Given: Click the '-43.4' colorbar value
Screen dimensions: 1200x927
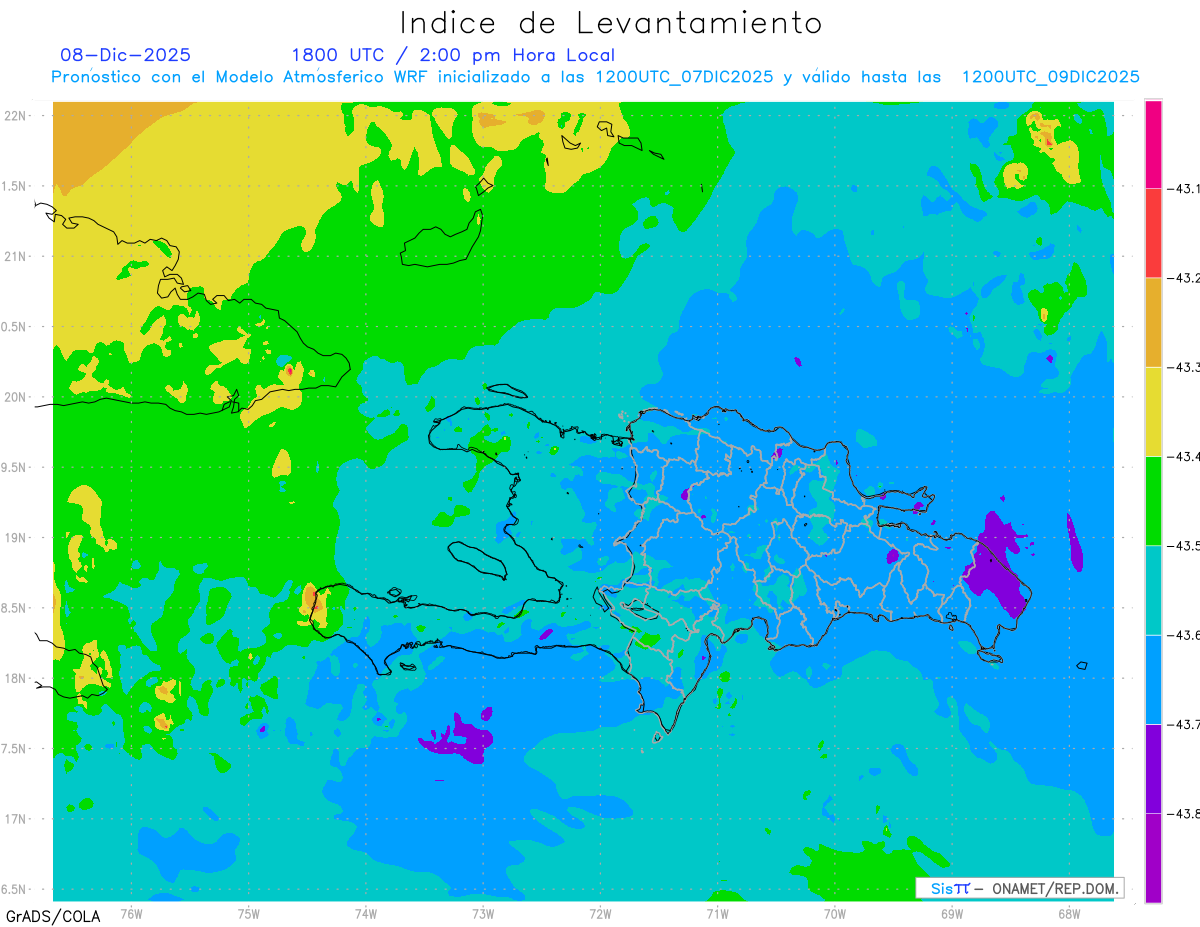Looking at the screenshot, I should click(x=1183, y=456).
